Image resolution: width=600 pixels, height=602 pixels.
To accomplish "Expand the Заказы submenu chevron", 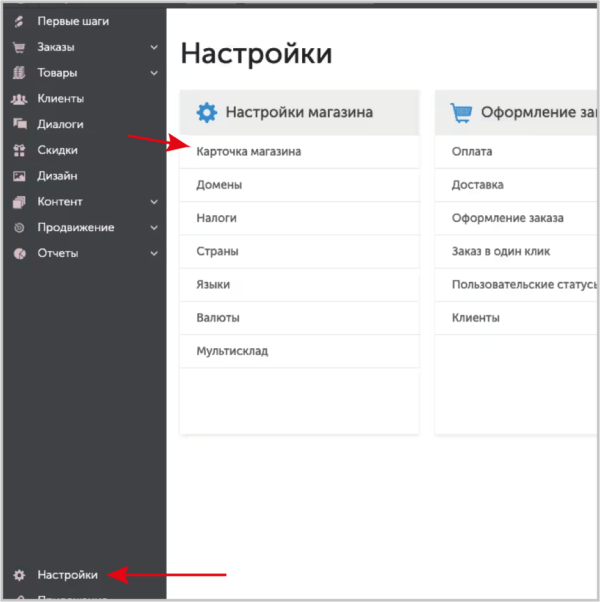I will coord(154,48).
